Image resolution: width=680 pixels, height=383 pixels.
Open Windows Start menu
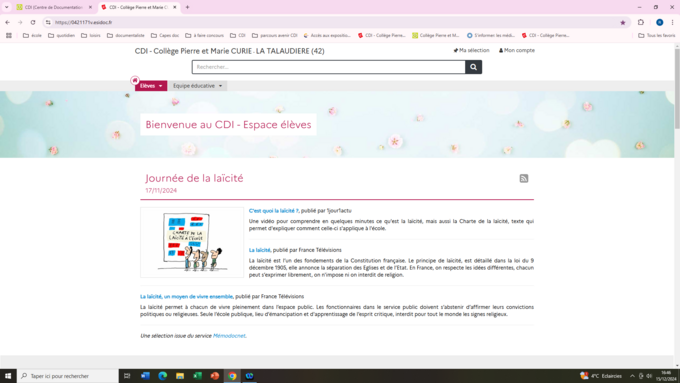click(x=8, y=376)
